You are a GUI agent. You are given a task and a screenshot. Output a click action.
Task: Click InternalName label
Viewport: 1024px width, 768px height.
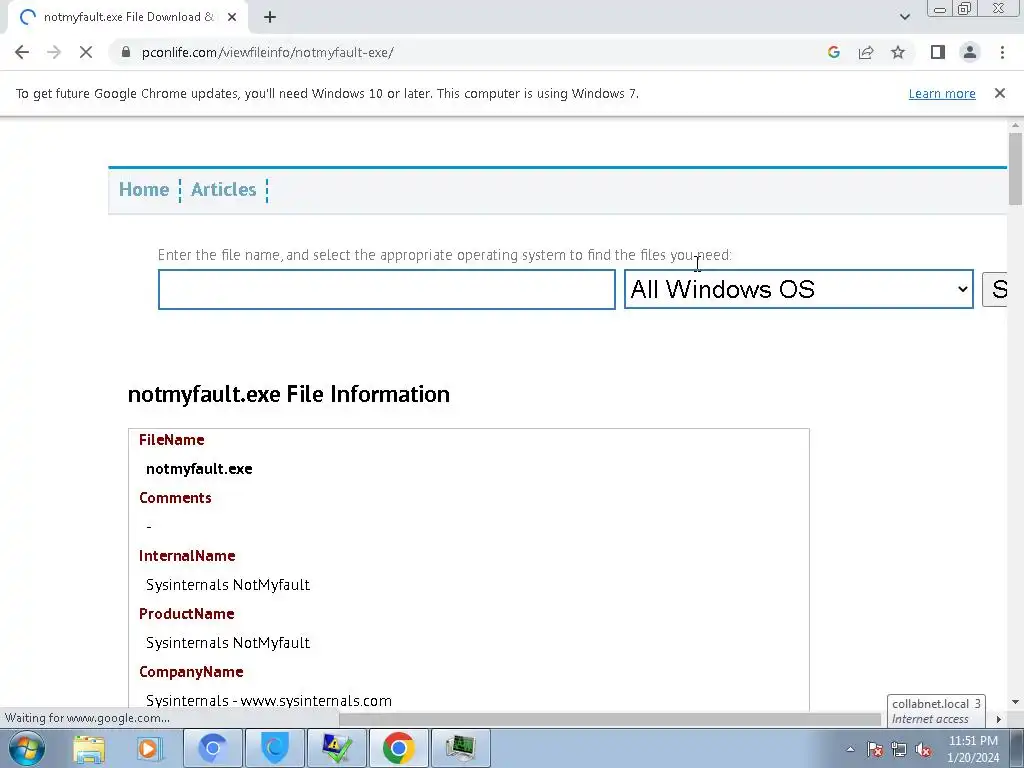click(x=187, y=556)
